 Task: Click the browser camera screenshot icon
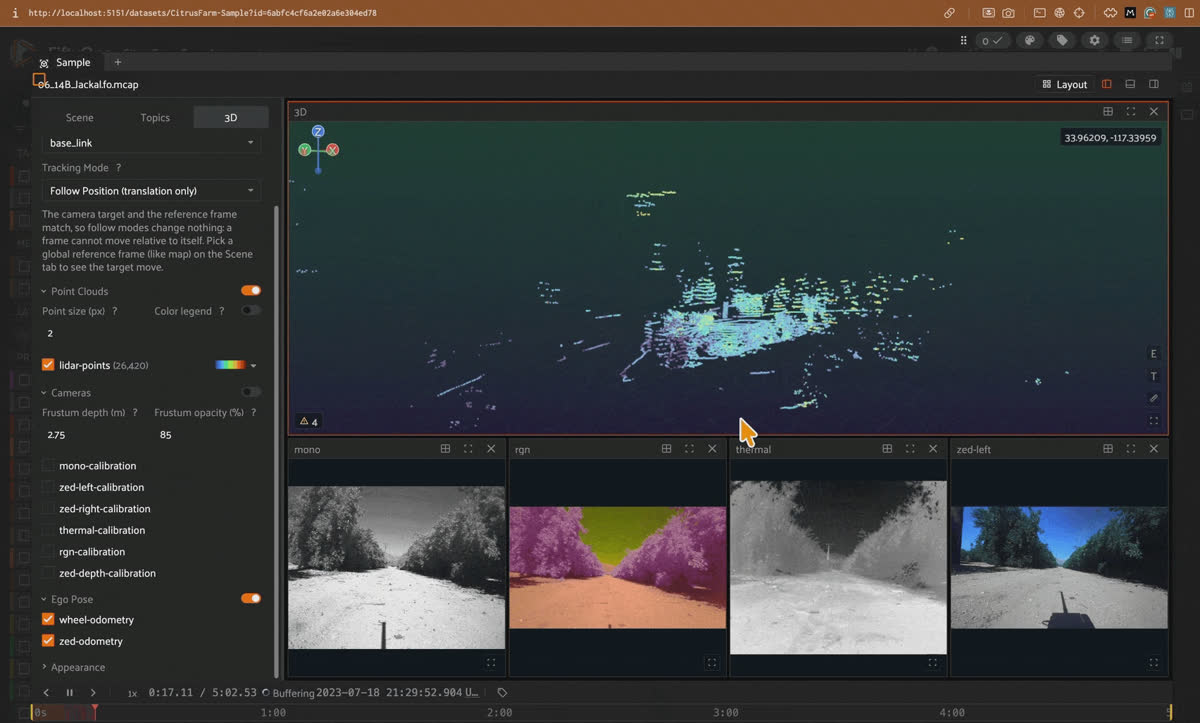(1009, 13)
